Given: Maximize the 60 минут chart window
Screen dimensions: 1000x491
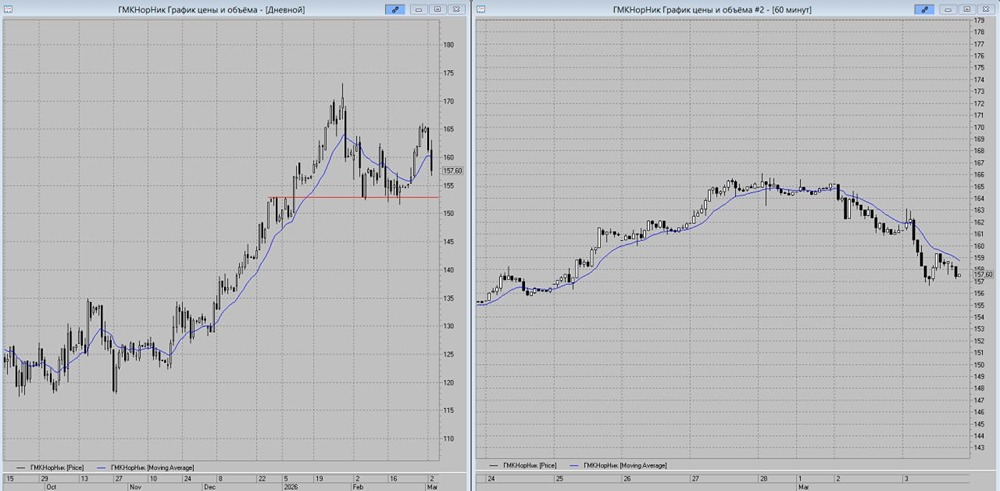Looking at the screenshot, I should click(967, 9).
